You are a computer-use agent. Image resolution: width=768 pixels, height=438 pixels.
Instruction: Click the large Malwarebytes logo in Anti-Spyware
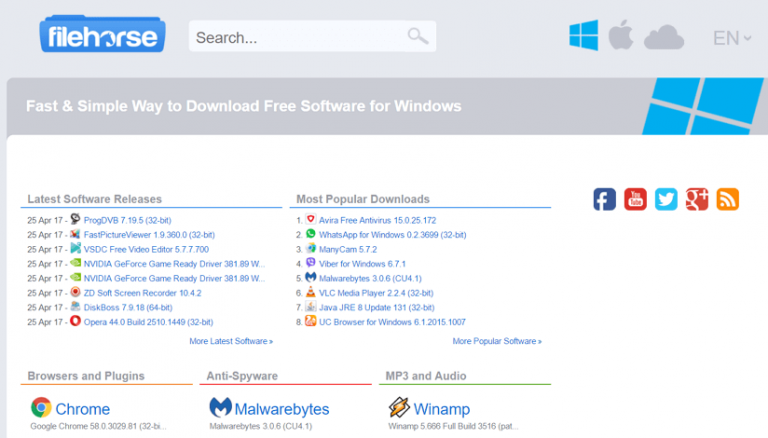tap(220, 408)
